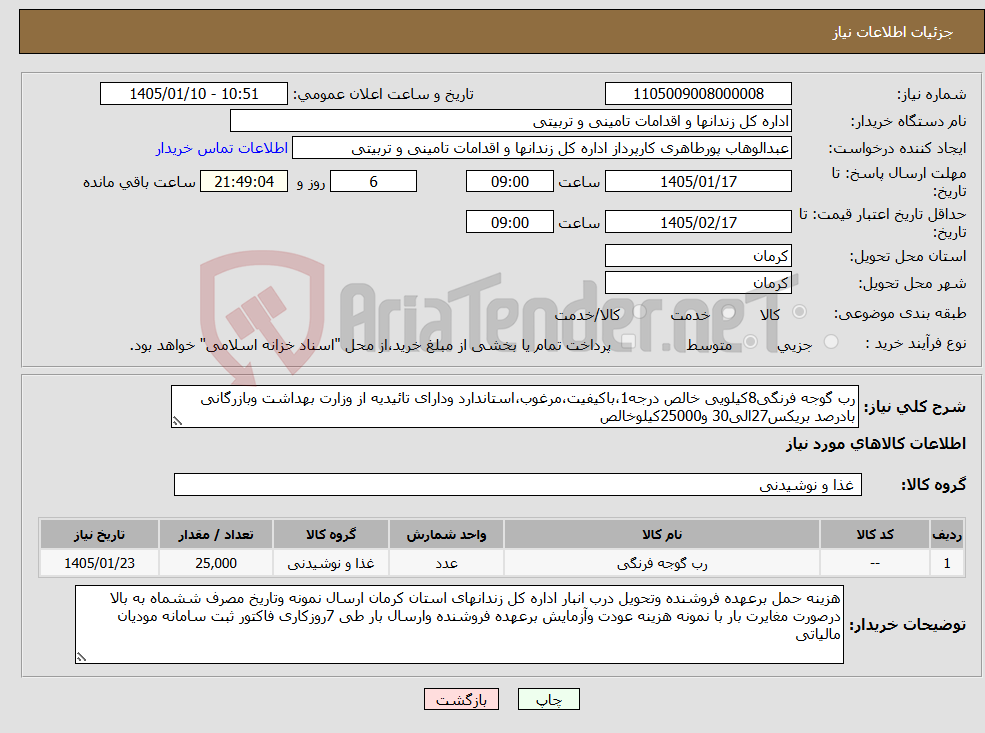Click the اطلاعات کالاهای مورد نیاز heading
This screenshot has width=985, height=733.
click(875, 444)
